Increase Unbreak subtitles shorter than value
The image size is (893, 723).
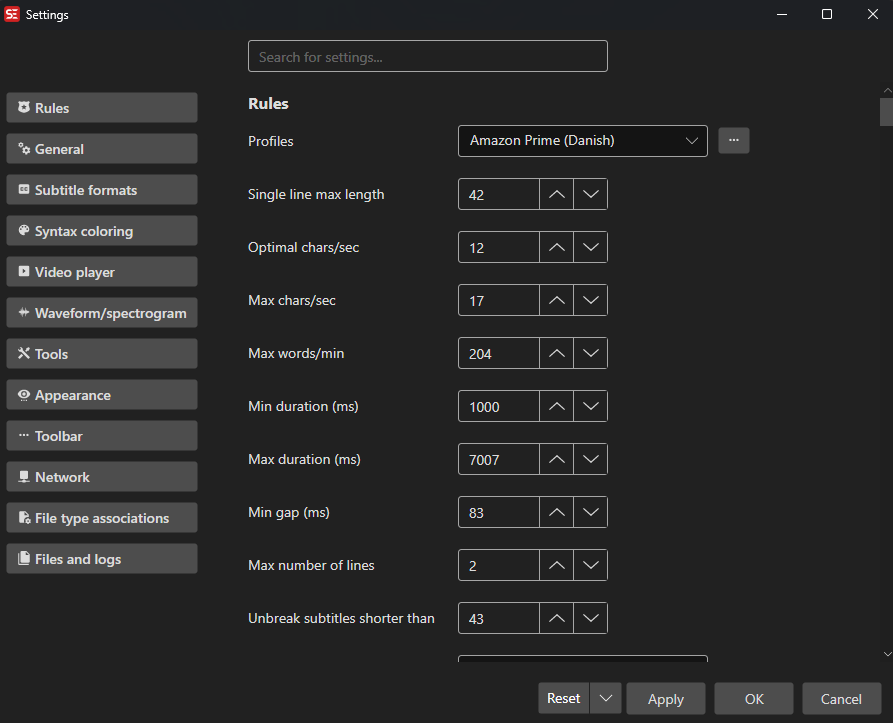[x=556, y=618]
